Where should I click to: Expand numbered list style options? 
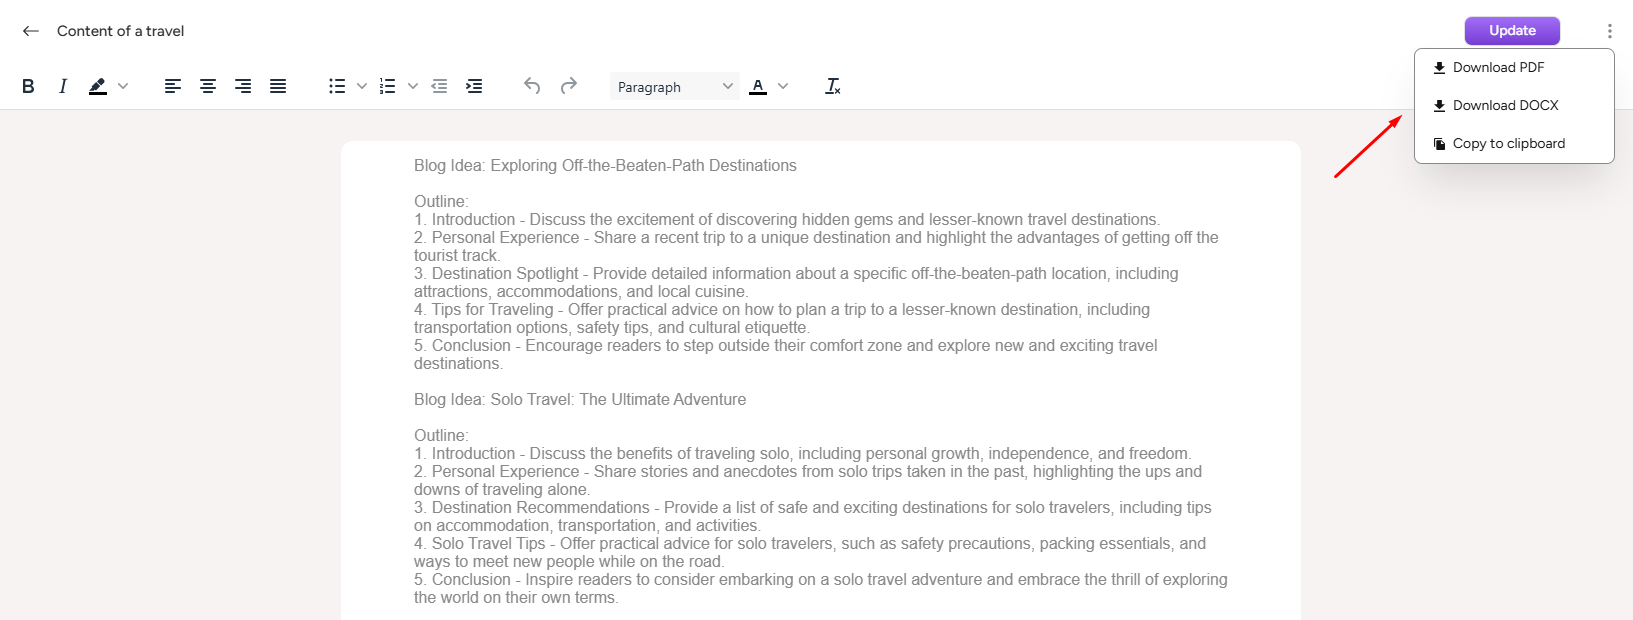click(x=413, y=87)
